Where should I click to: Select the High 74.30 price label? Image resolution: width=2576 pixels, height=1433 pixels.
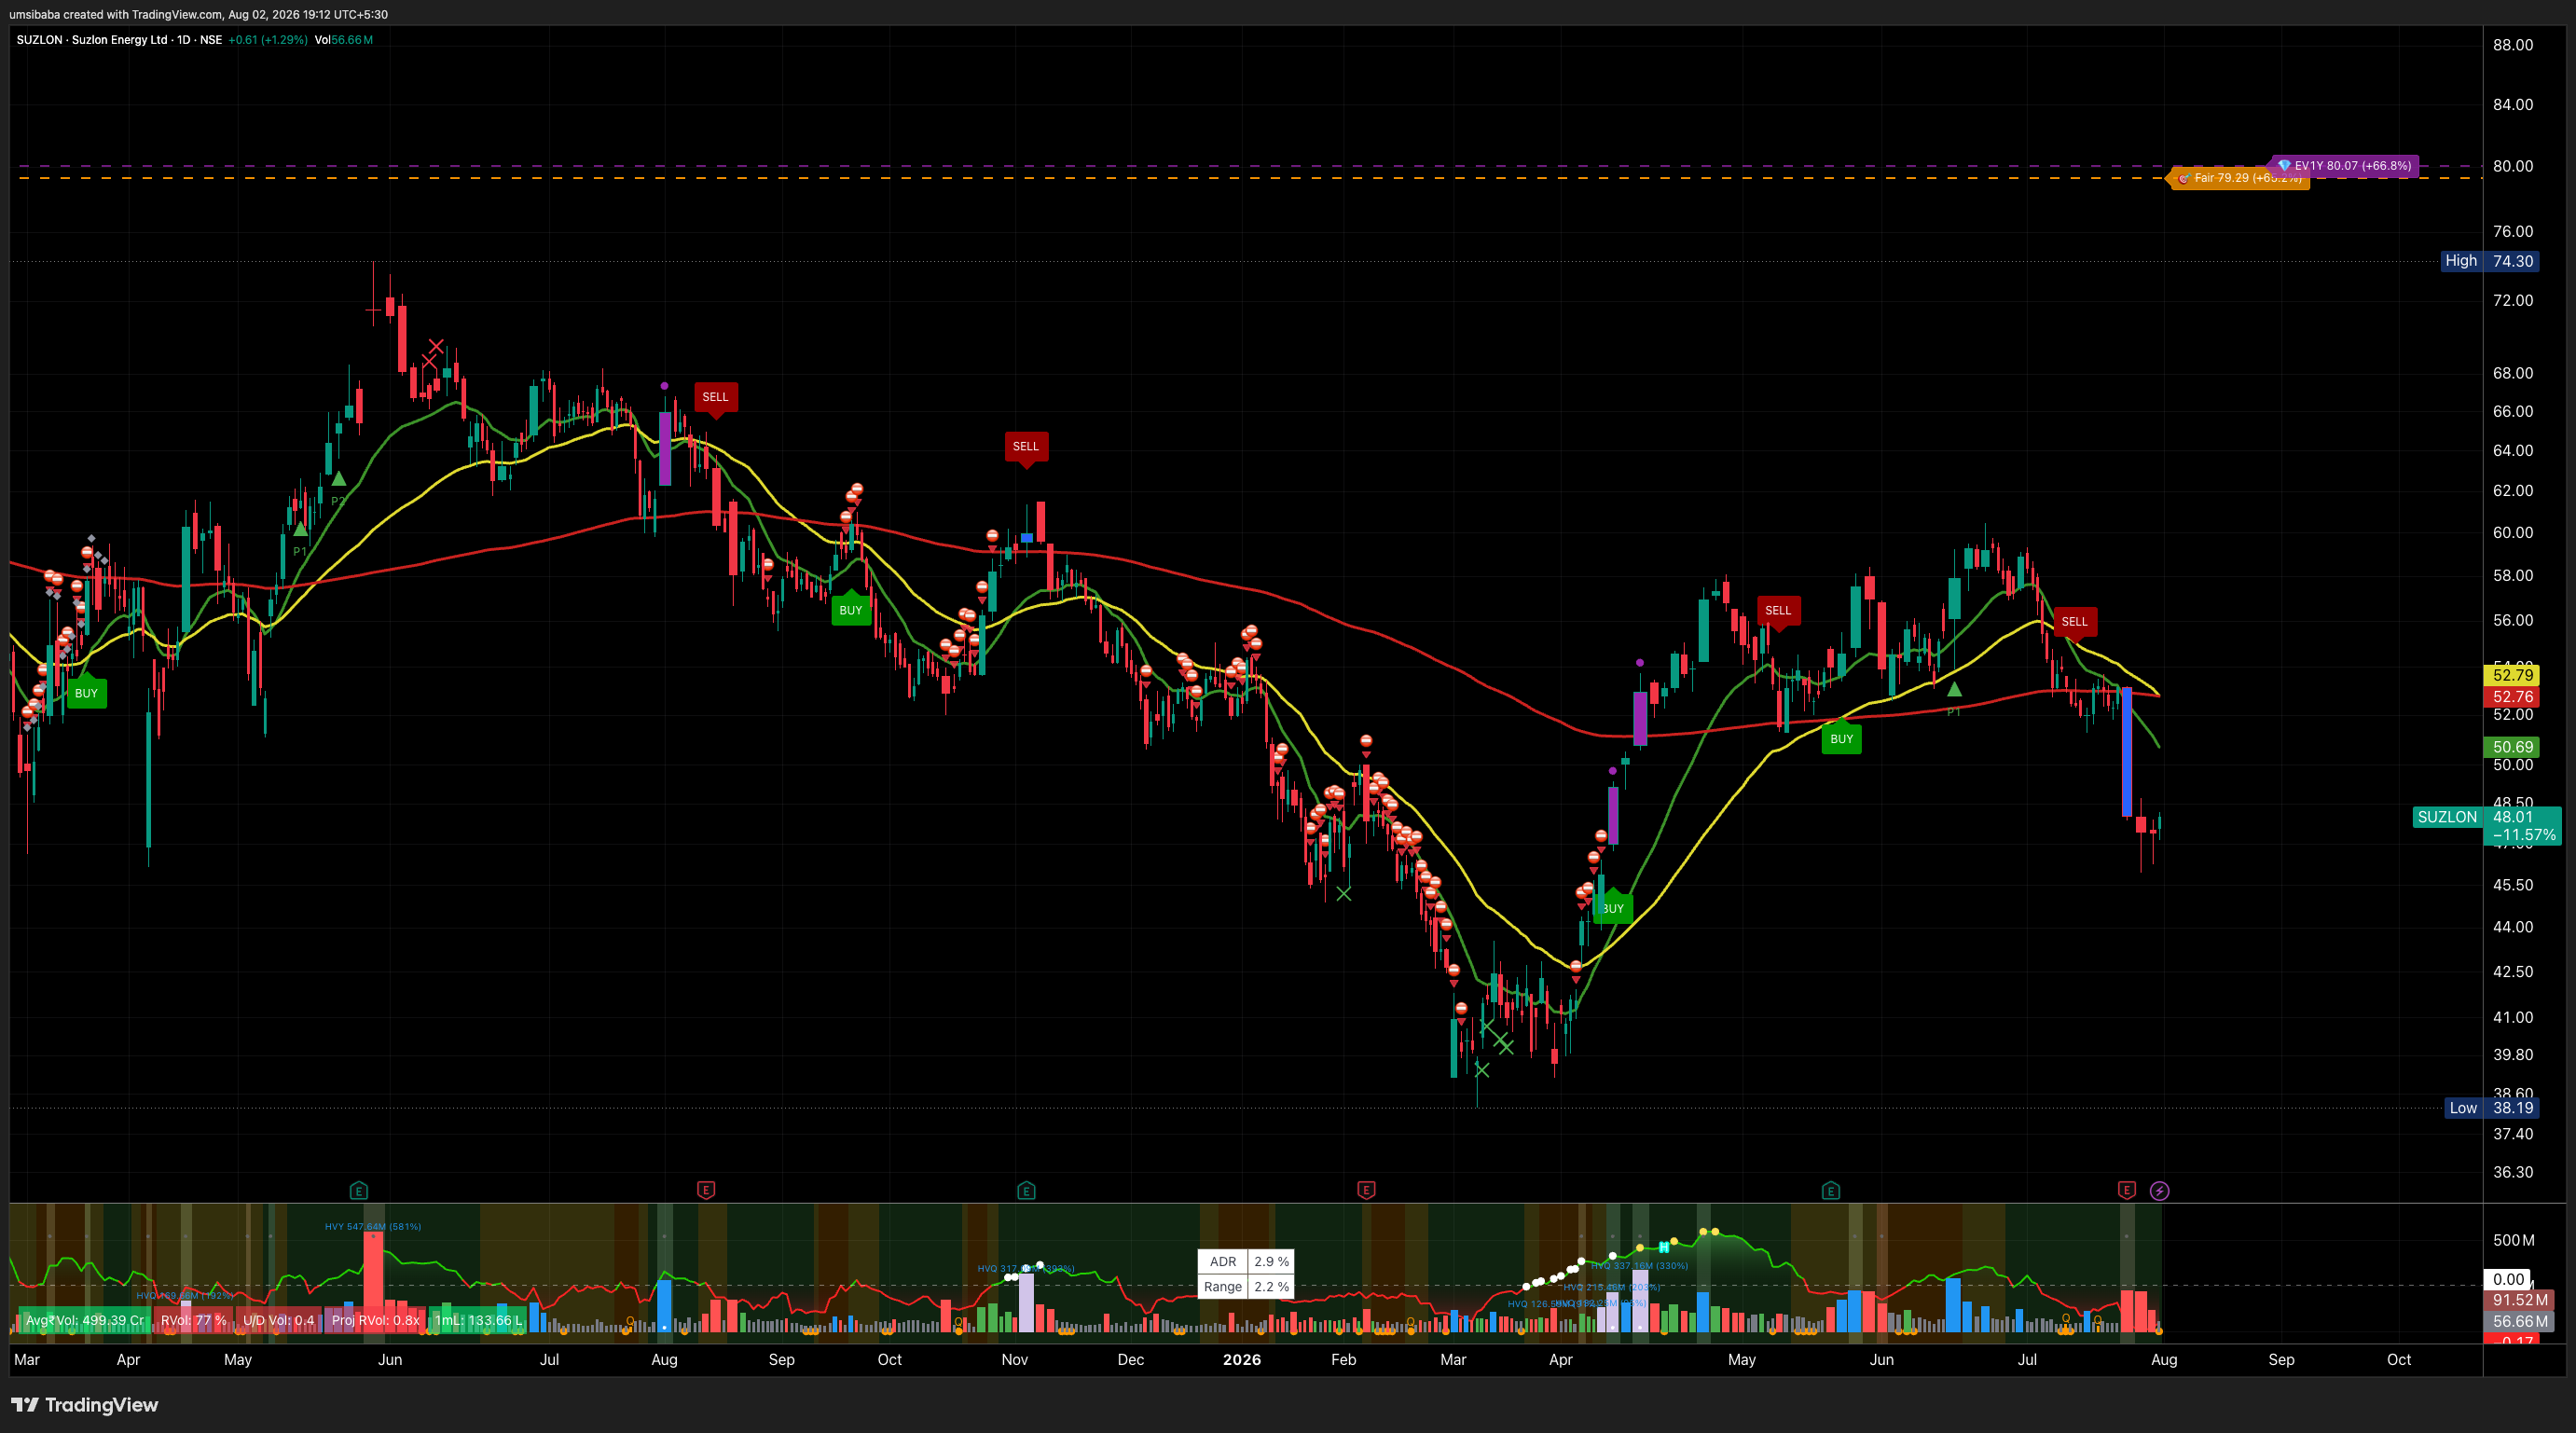pos(2489,261)
